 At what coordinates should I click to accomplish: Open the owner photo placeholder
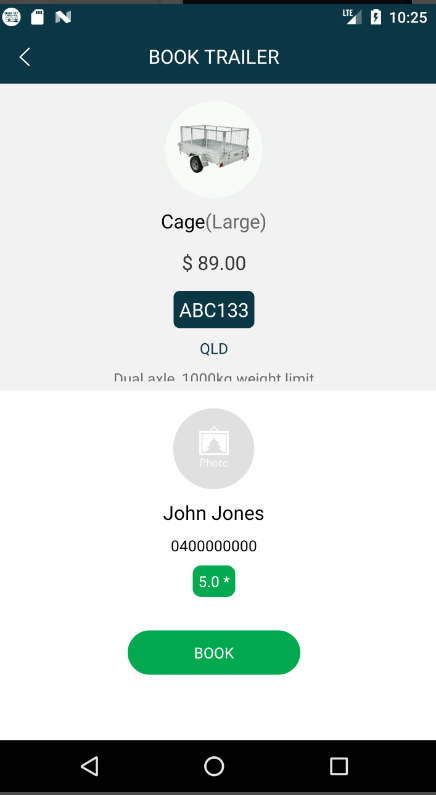(213, 449)
